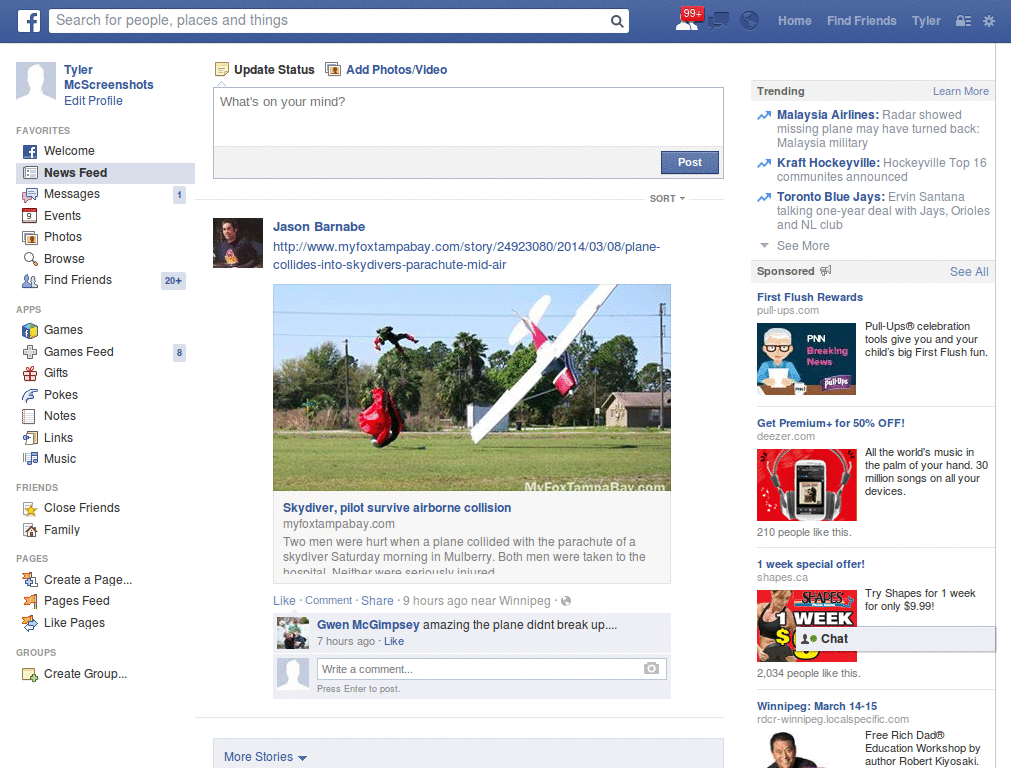Click Comment link under the post
Image resolution: width=1024 pixels, height=768 pixels.
(x=328, y=601)
